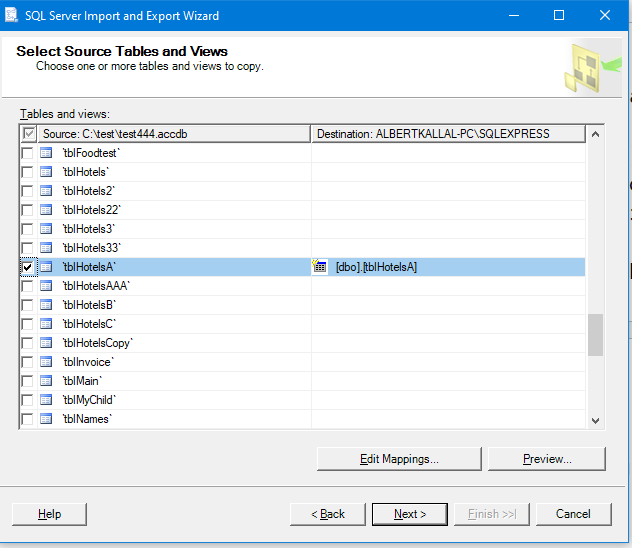Screen dimensions: 632x548
Task: Toggle the select-all checkbox in Source header
Action: pos(29,133)
